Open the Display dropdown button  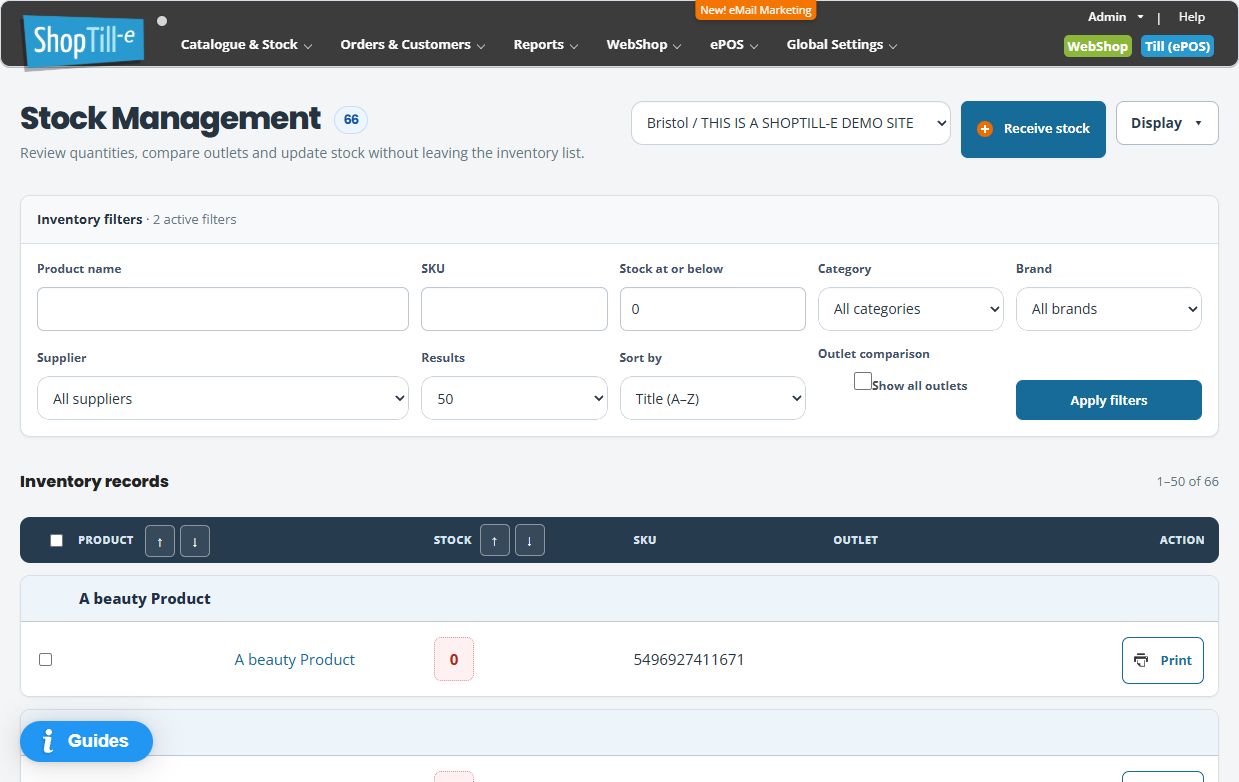[x=1167, y=123]
